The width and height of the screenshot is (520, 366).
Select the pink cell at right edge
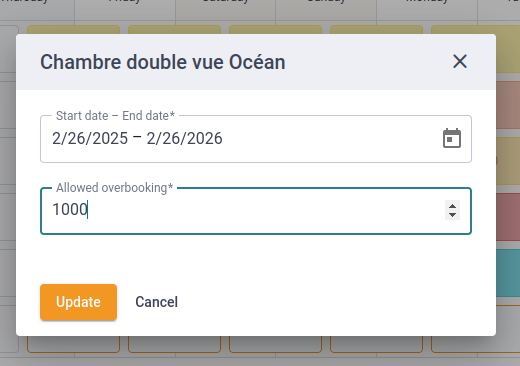click(508, 105)
